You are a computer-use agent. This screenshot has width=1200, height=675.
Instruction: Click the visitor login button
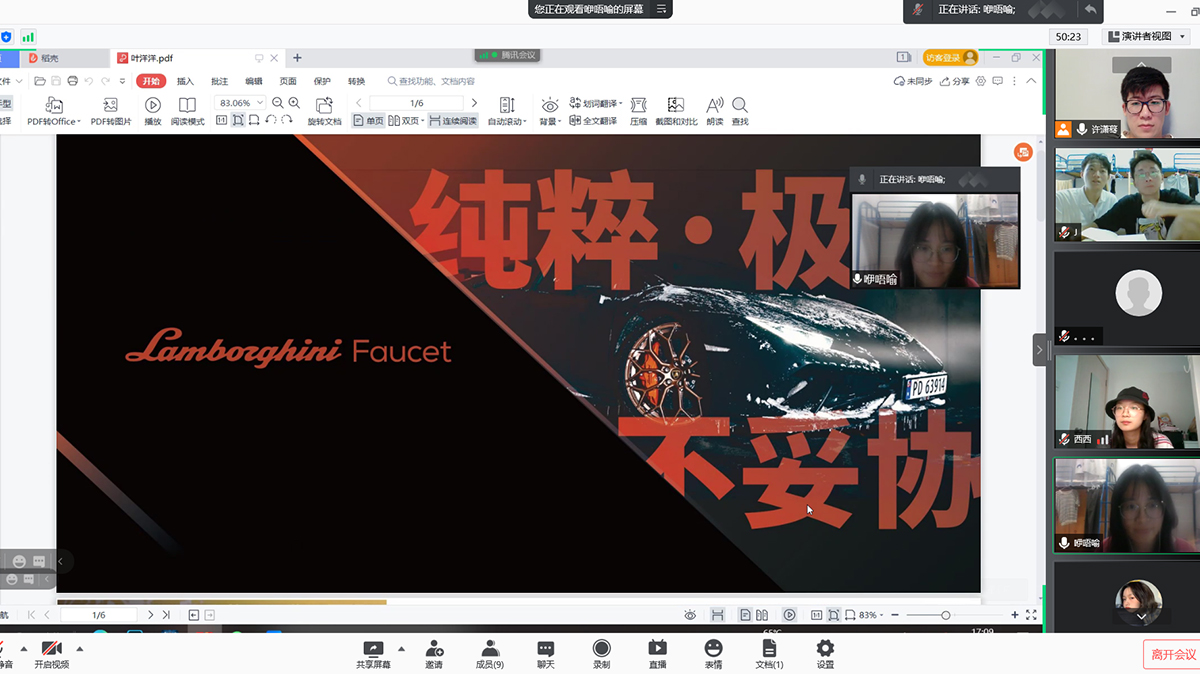950,58
